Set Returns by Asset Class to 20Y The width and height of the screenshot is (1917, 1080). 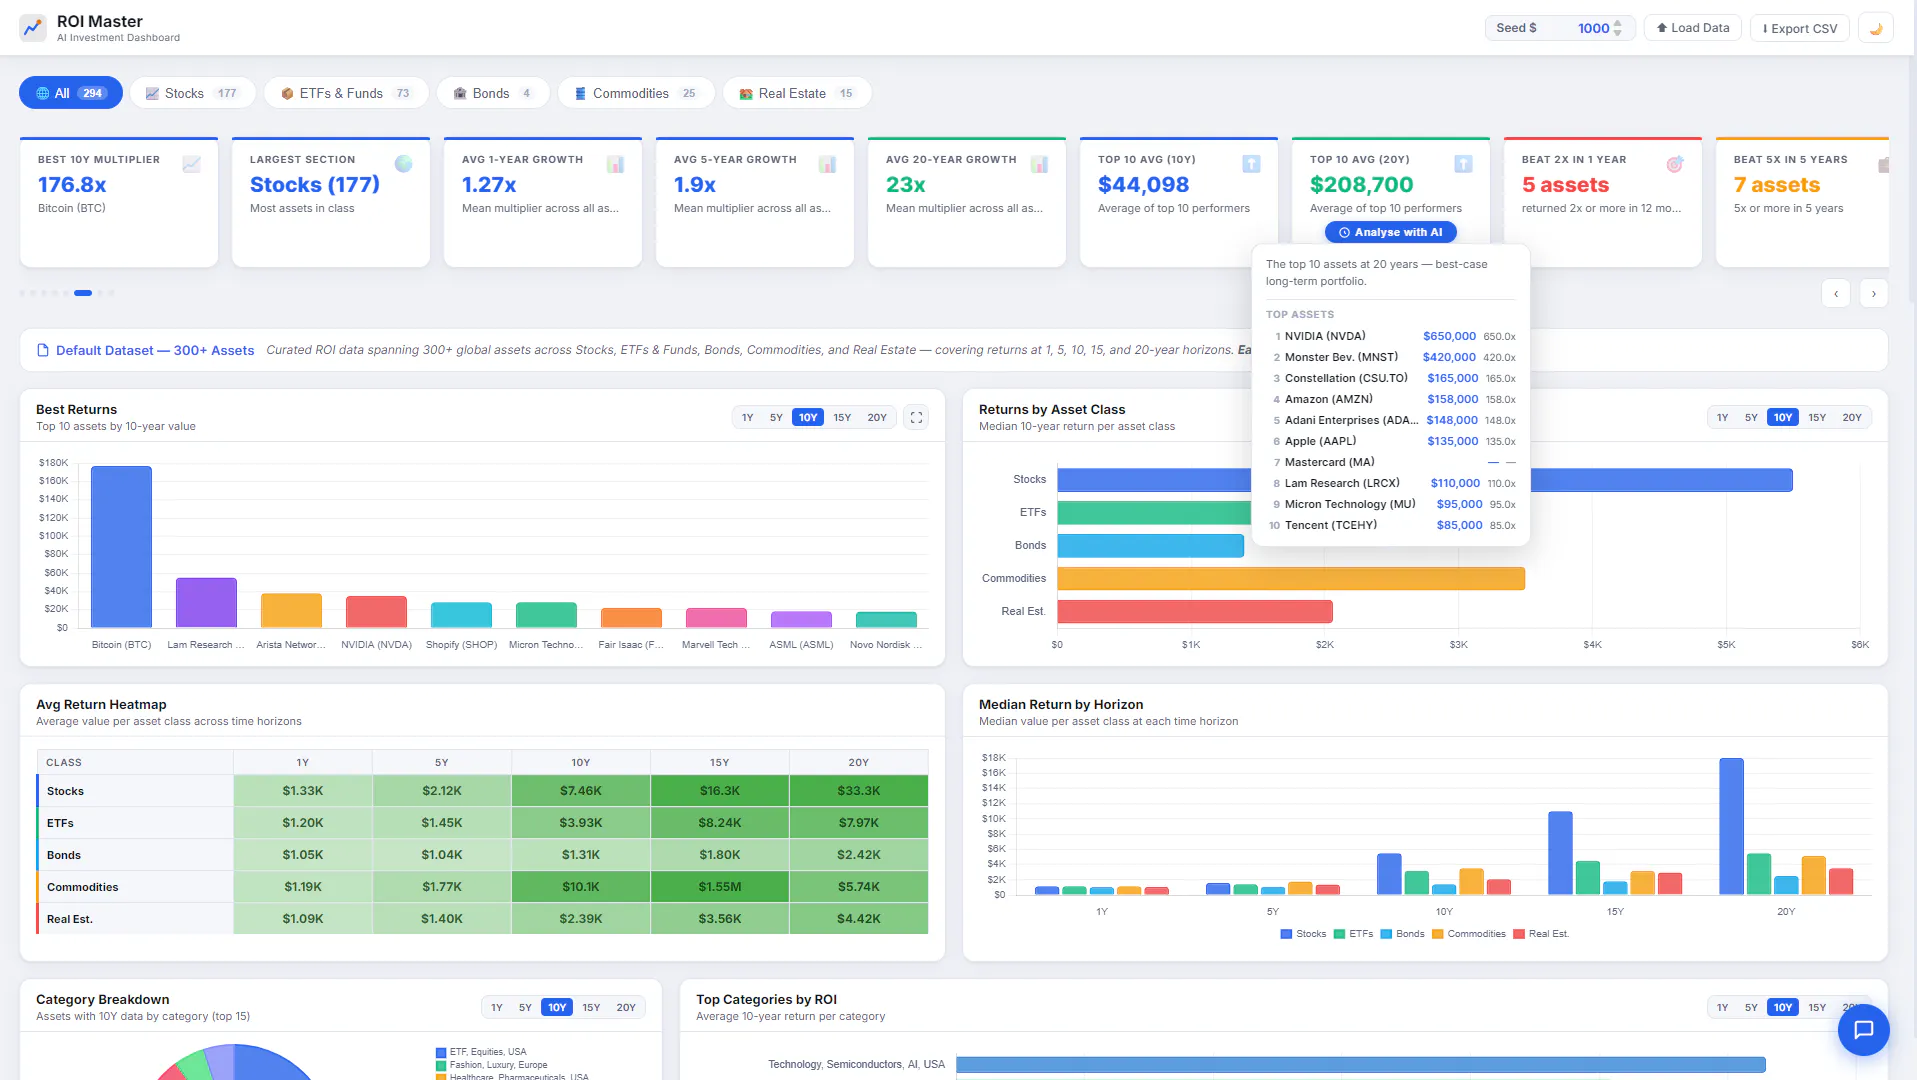(x=1852, y=417)
